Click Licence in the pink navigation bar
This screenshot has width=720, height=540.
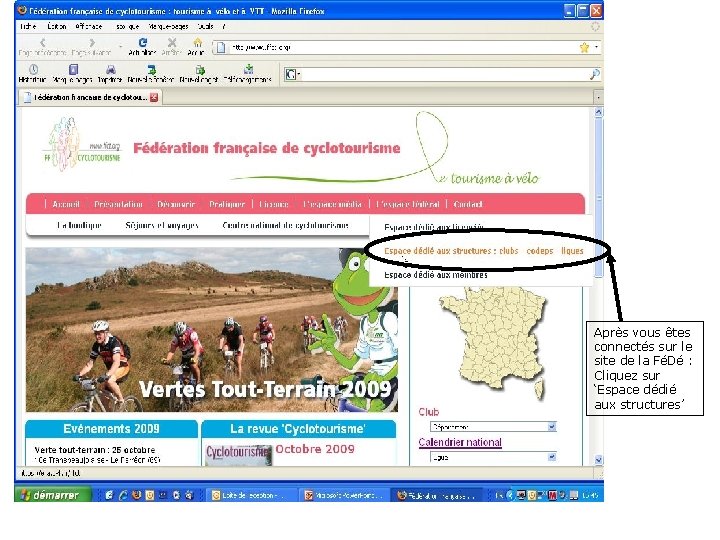274,204
